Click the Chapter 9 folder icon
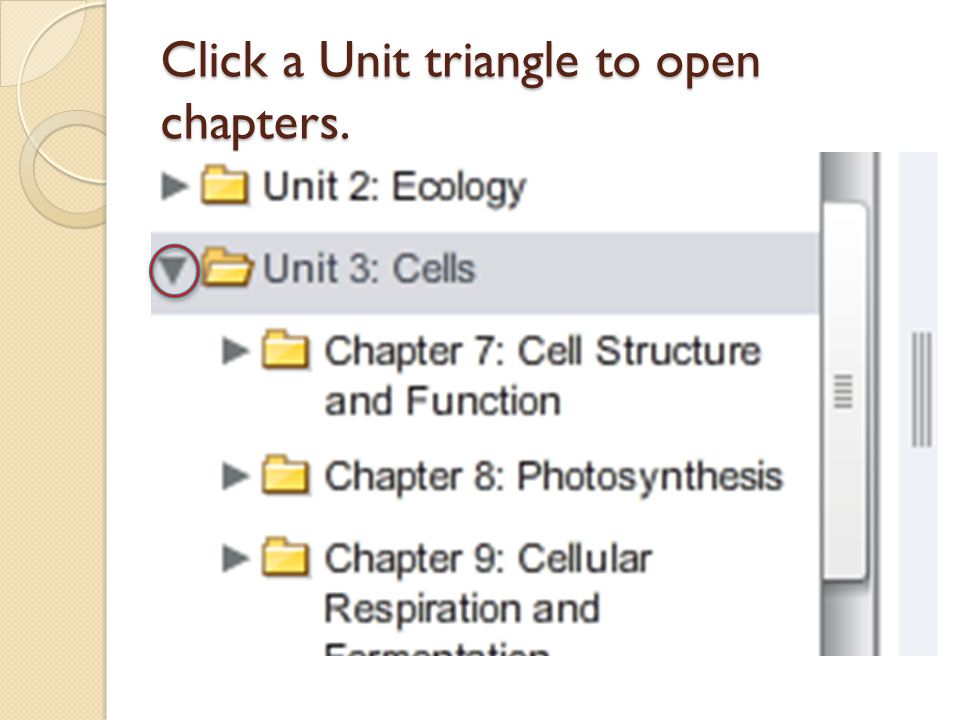Image resolution: width=960 pixels, height=720 pixels. (x=285, y=557)
